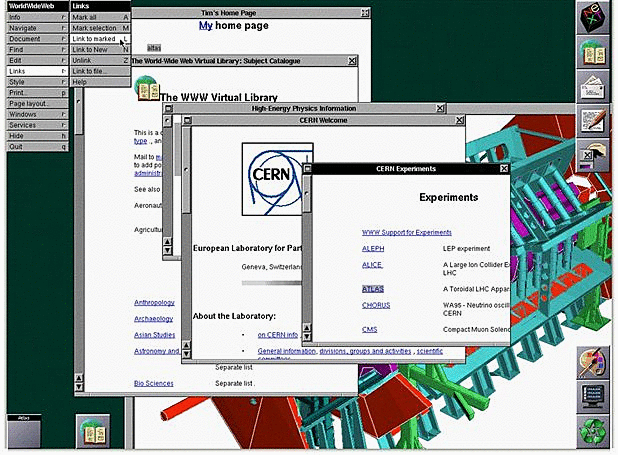Image resolution: width=618 pixels, height=455 pixels.
Task: Click scroll down arrow in Virtual Library window
Action: pos(79,387)
